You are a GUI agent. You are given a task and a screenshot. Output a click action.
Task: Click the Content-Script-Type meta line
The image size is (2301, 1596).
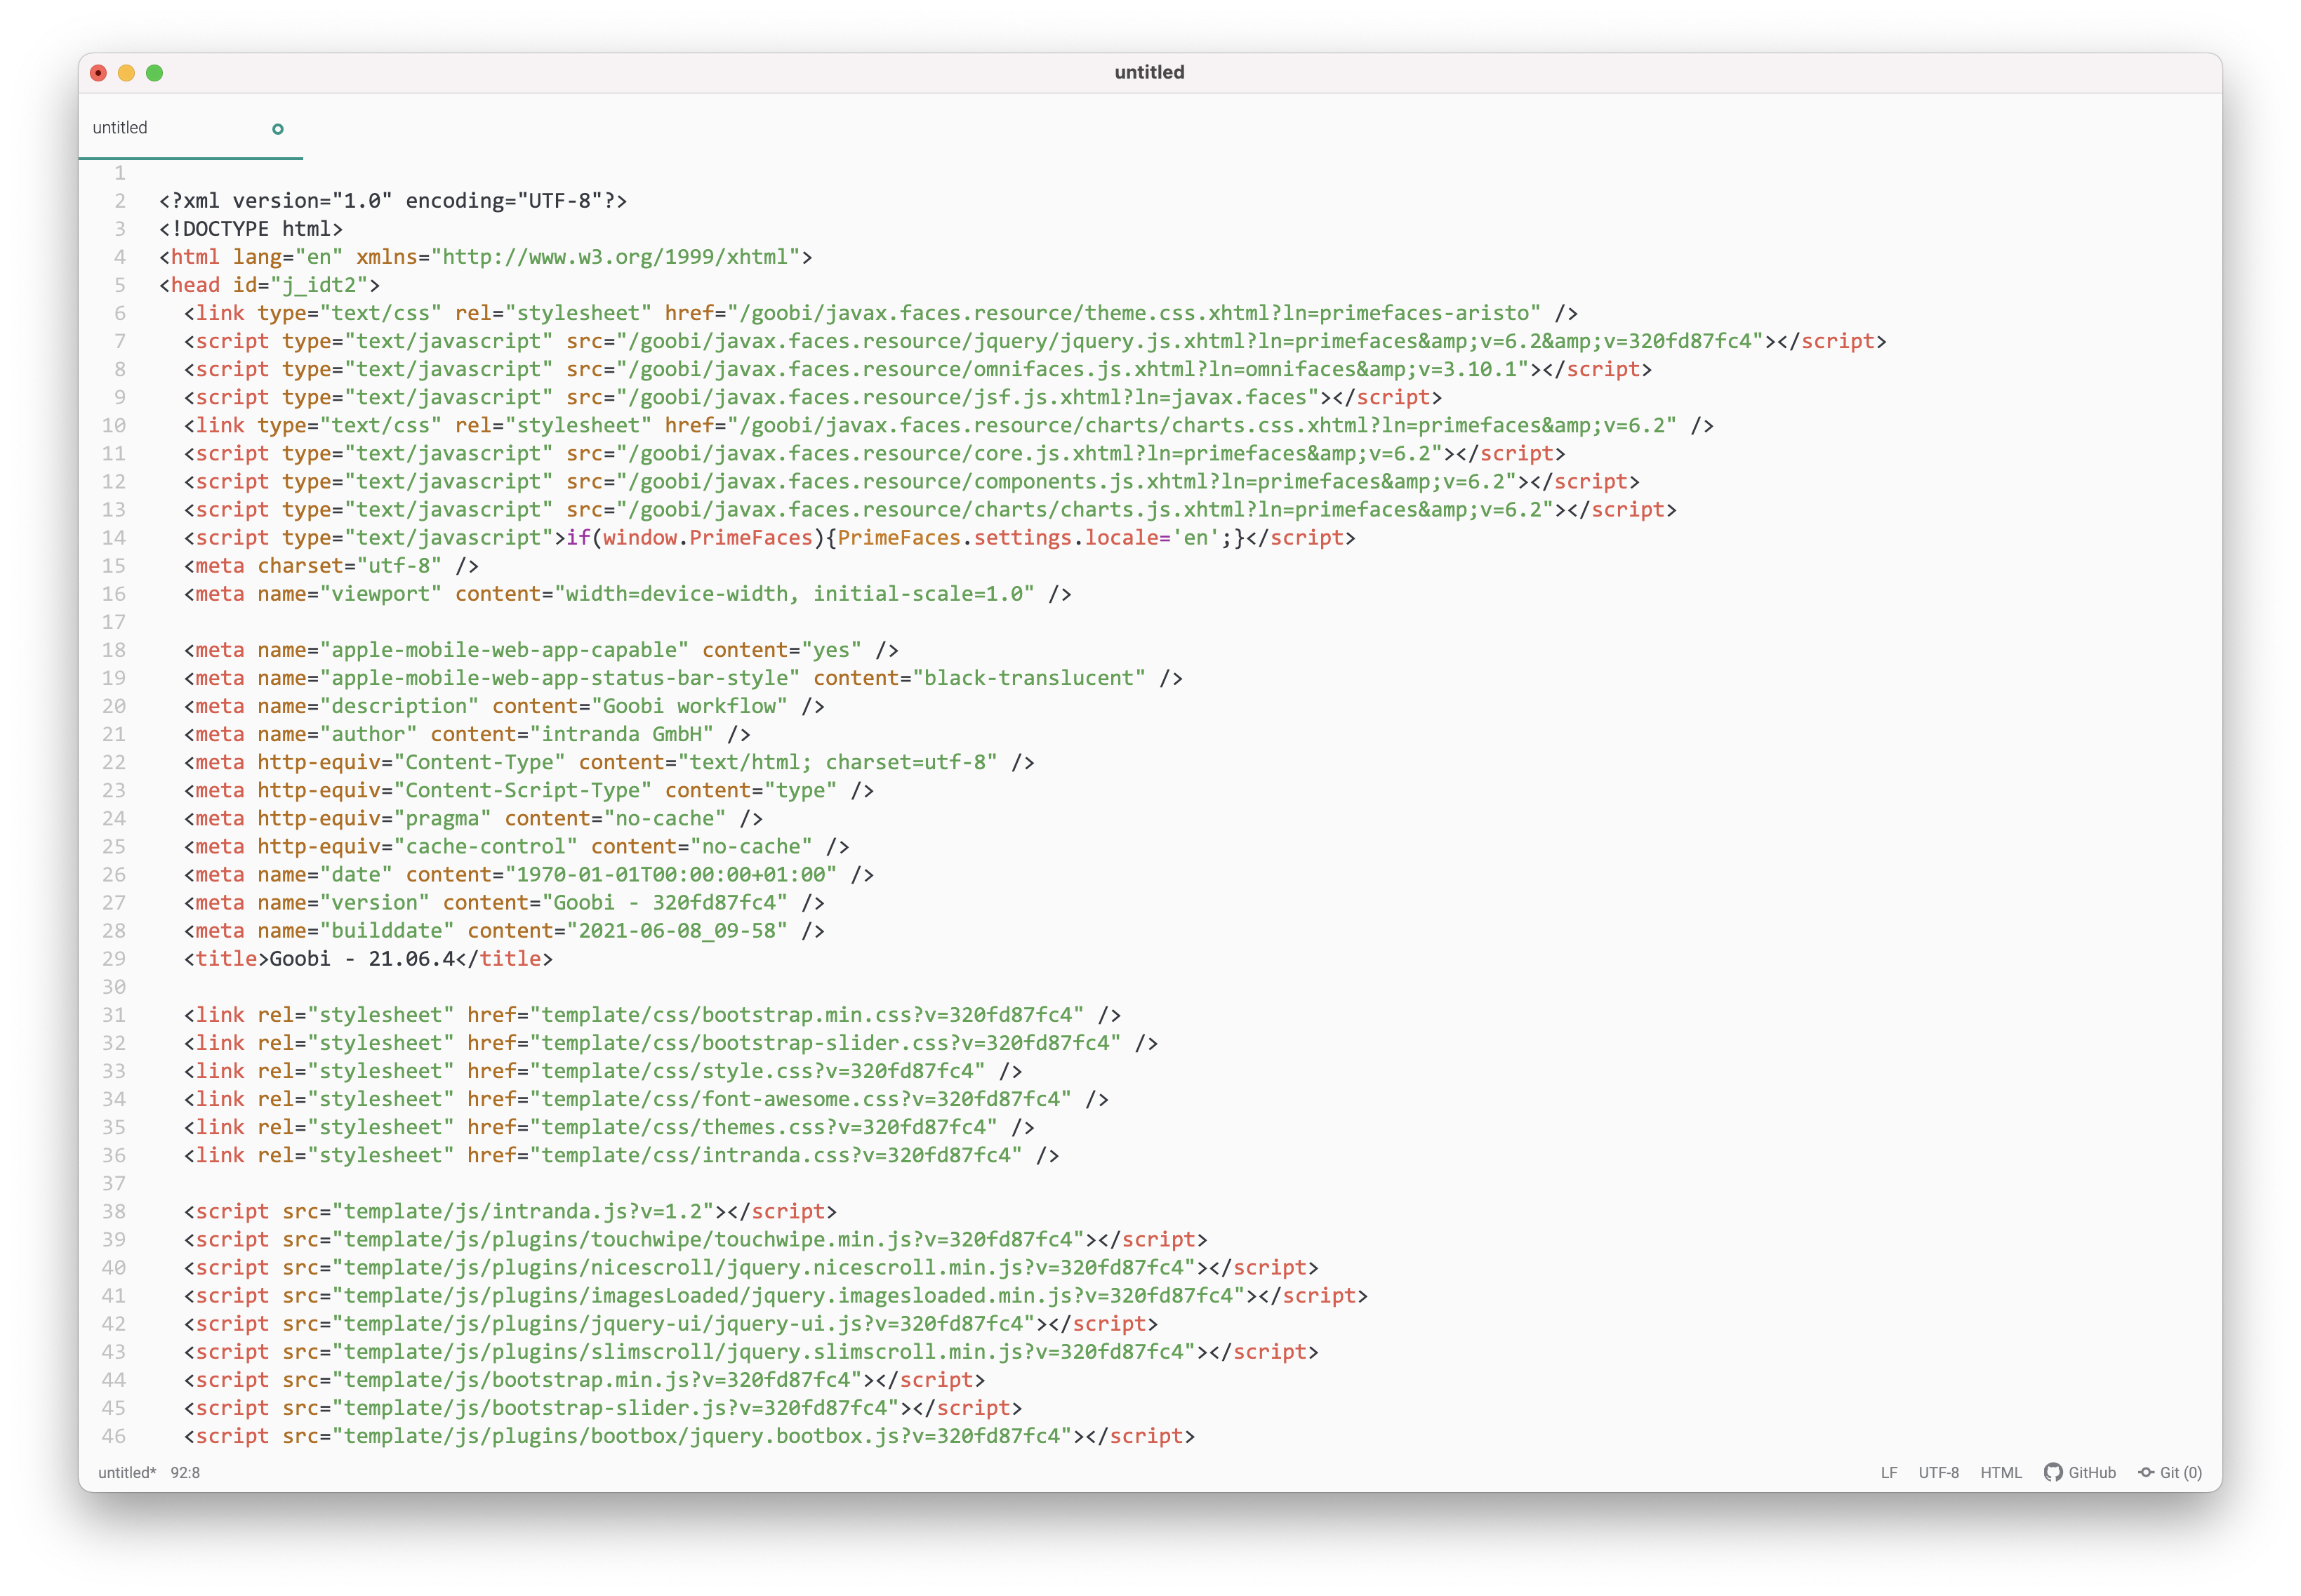pyautogui.click(x=529, y=790)
